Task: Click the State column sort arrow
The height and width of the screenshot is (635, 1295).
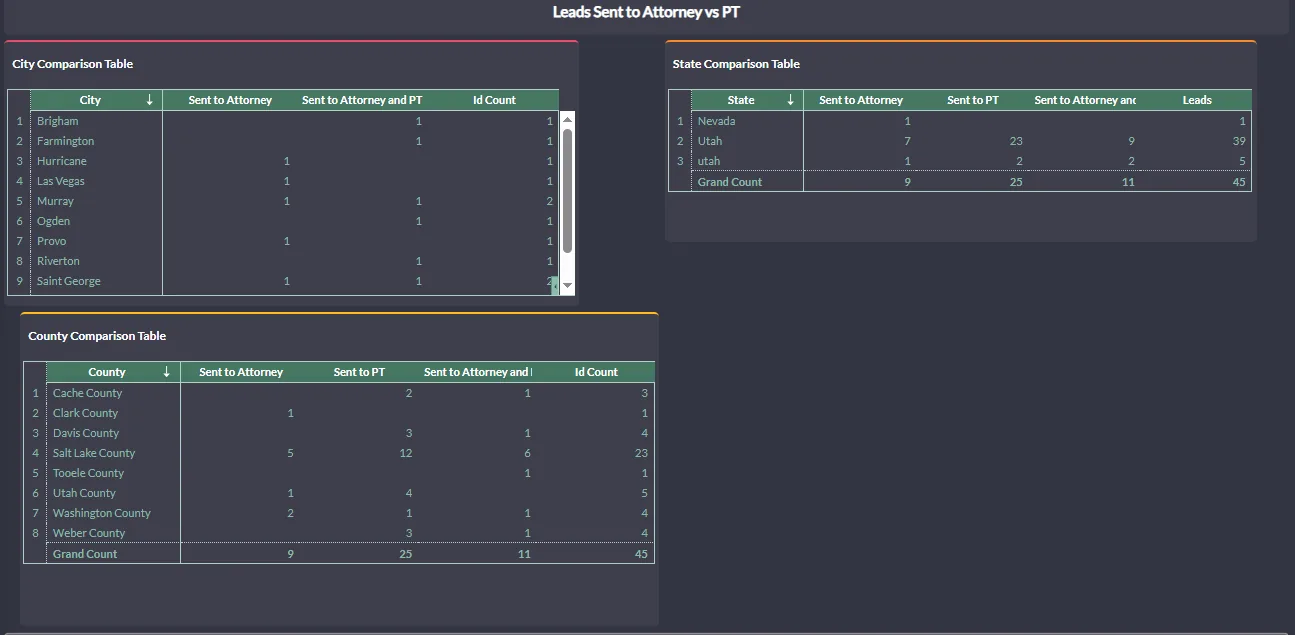Action: click(x=790, y=100)
